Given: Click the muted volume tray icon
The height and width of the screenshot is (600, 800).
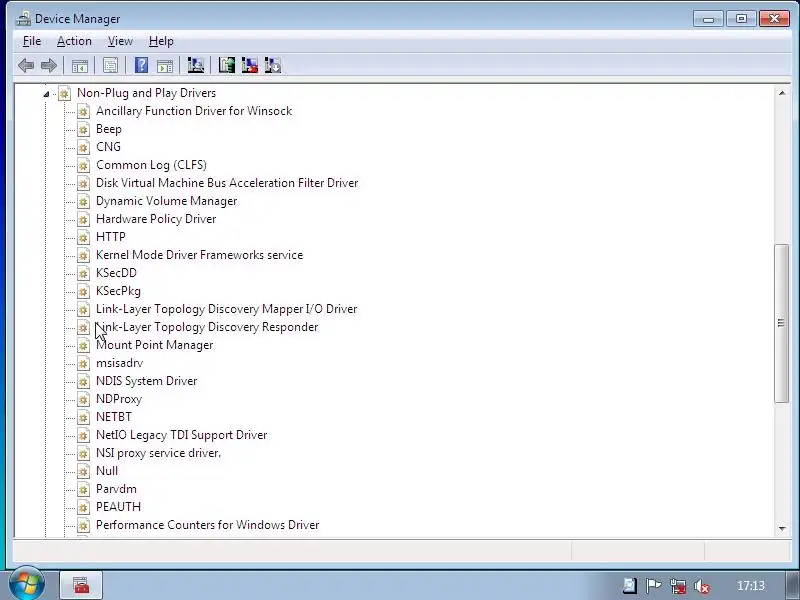Looking at the screenshot, I should tap(702, 586).
